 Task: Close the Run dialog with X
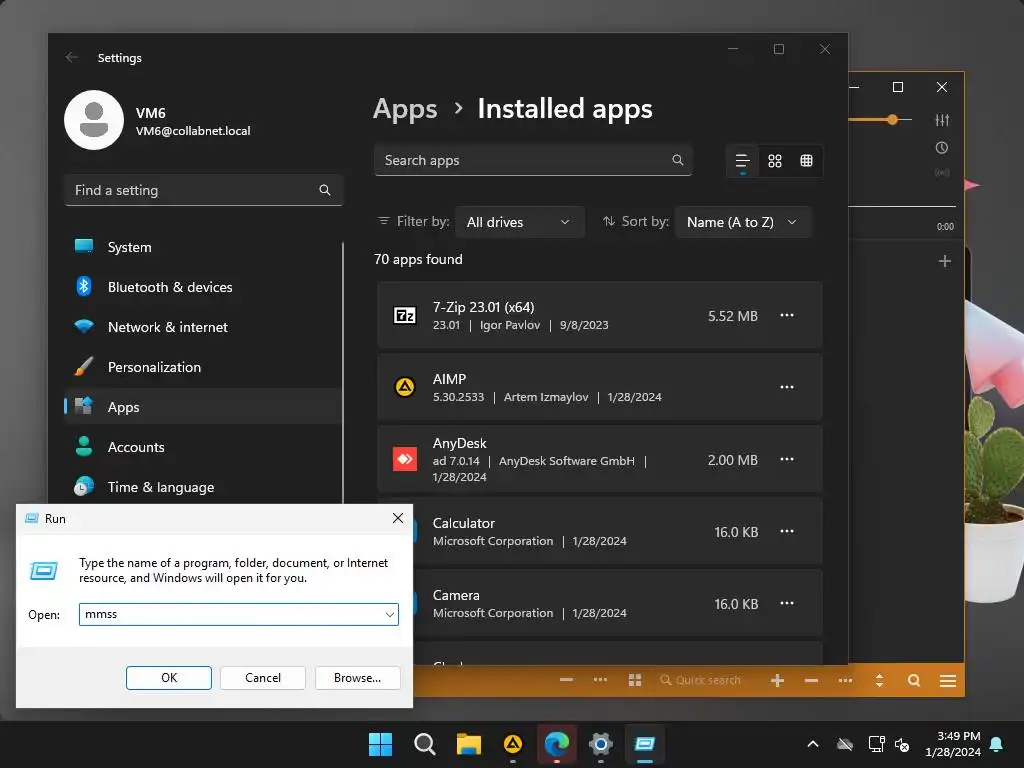[x=398, y=518]
